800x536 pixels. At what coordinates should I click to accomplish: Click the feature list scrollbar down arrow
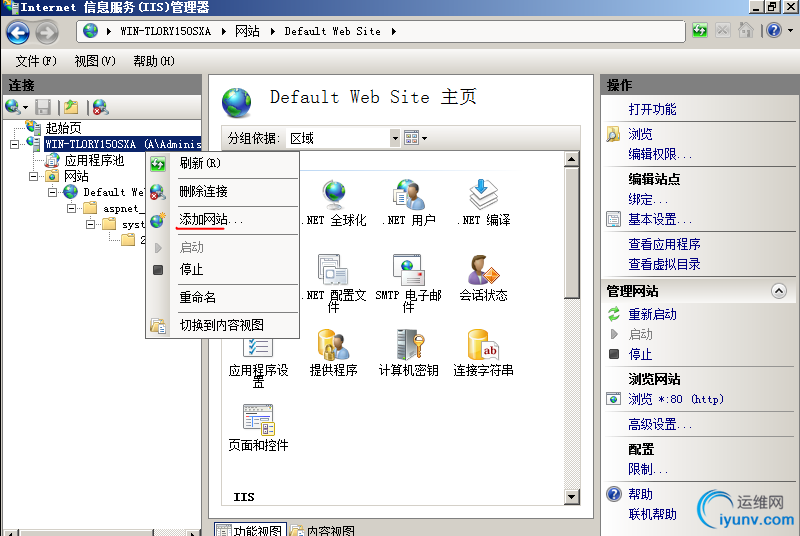click(x=571, y=496)
